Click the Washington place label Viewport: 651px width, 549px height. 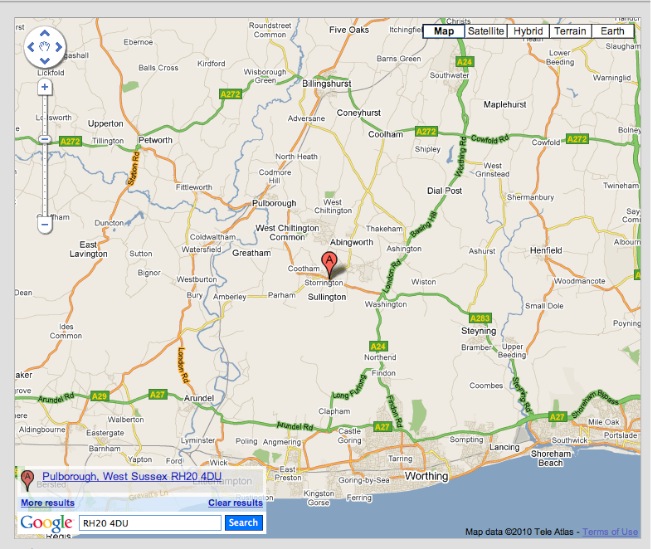click(x=386, y=304)
